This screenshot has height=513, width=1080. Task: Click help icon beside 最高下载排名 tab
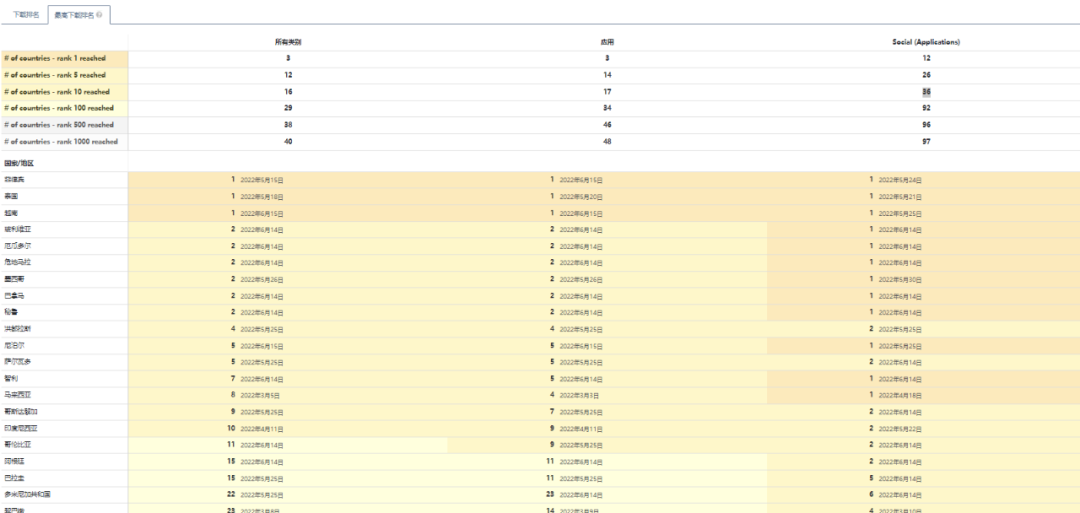99,15
